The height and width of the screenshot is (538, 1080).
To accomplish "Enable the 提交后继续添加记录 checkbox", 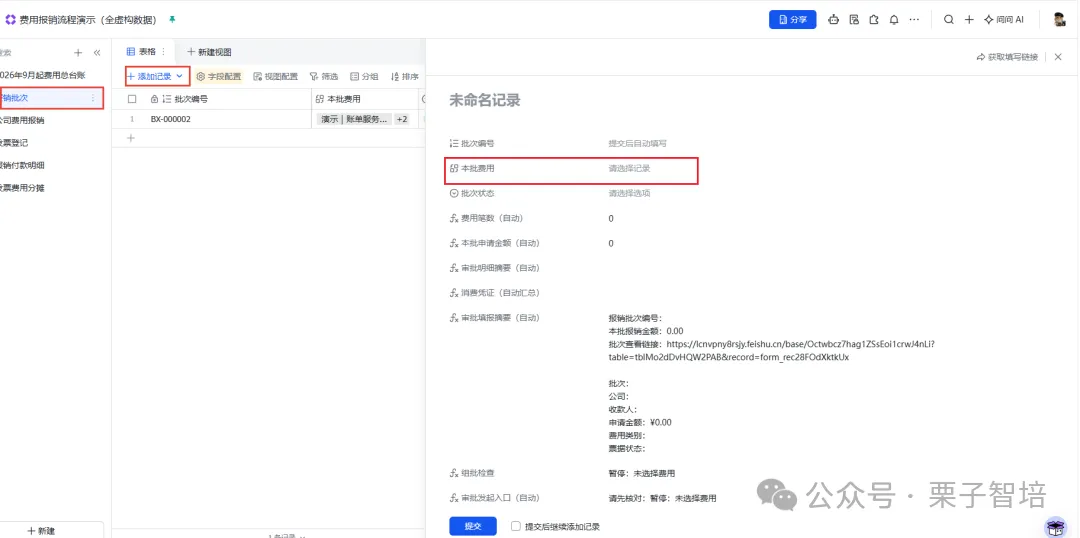I will 515,526.
